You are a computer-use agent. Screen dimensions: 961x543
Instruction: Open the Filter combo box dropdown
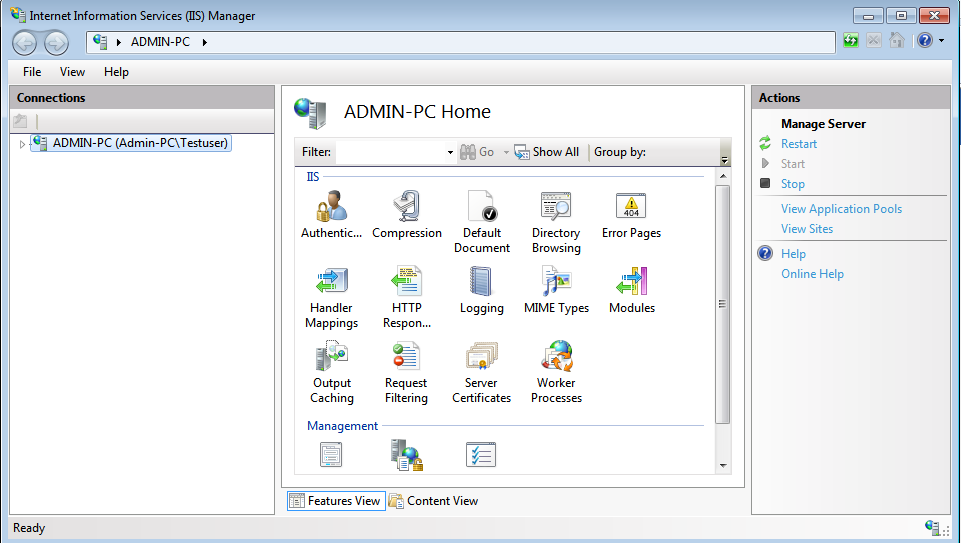[450, 152]
